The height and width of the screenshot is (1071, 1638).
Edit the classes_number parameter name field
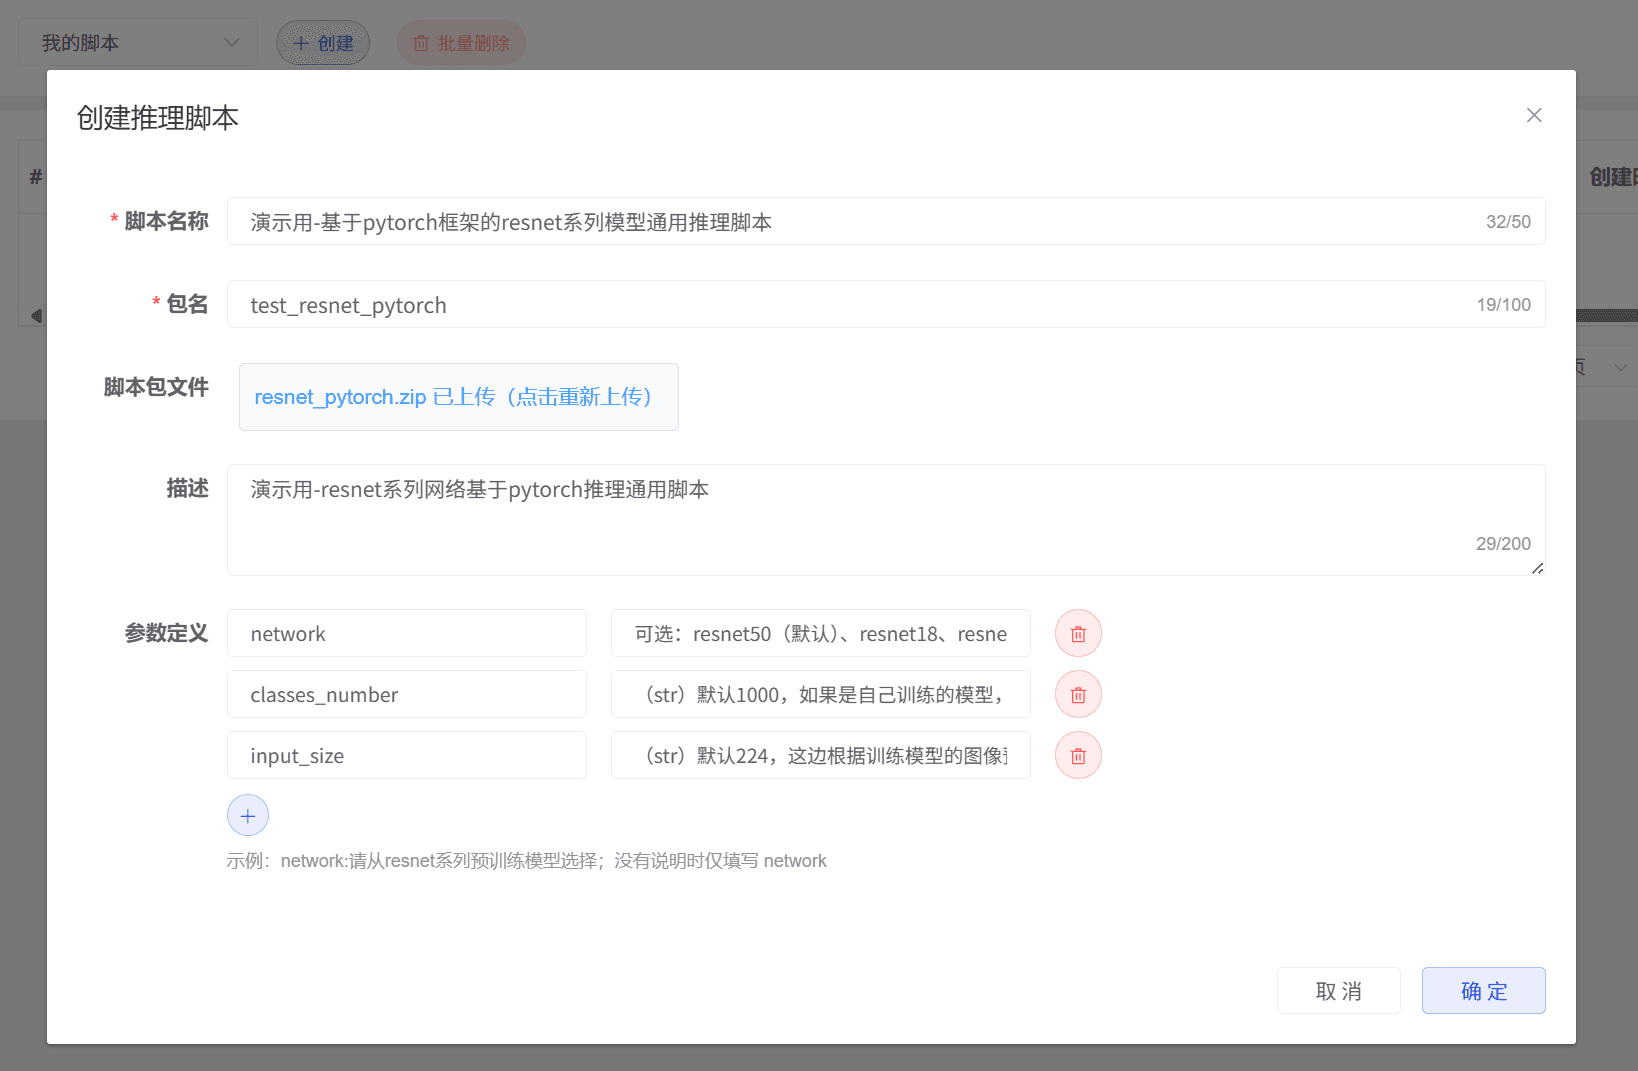(406, 695)
